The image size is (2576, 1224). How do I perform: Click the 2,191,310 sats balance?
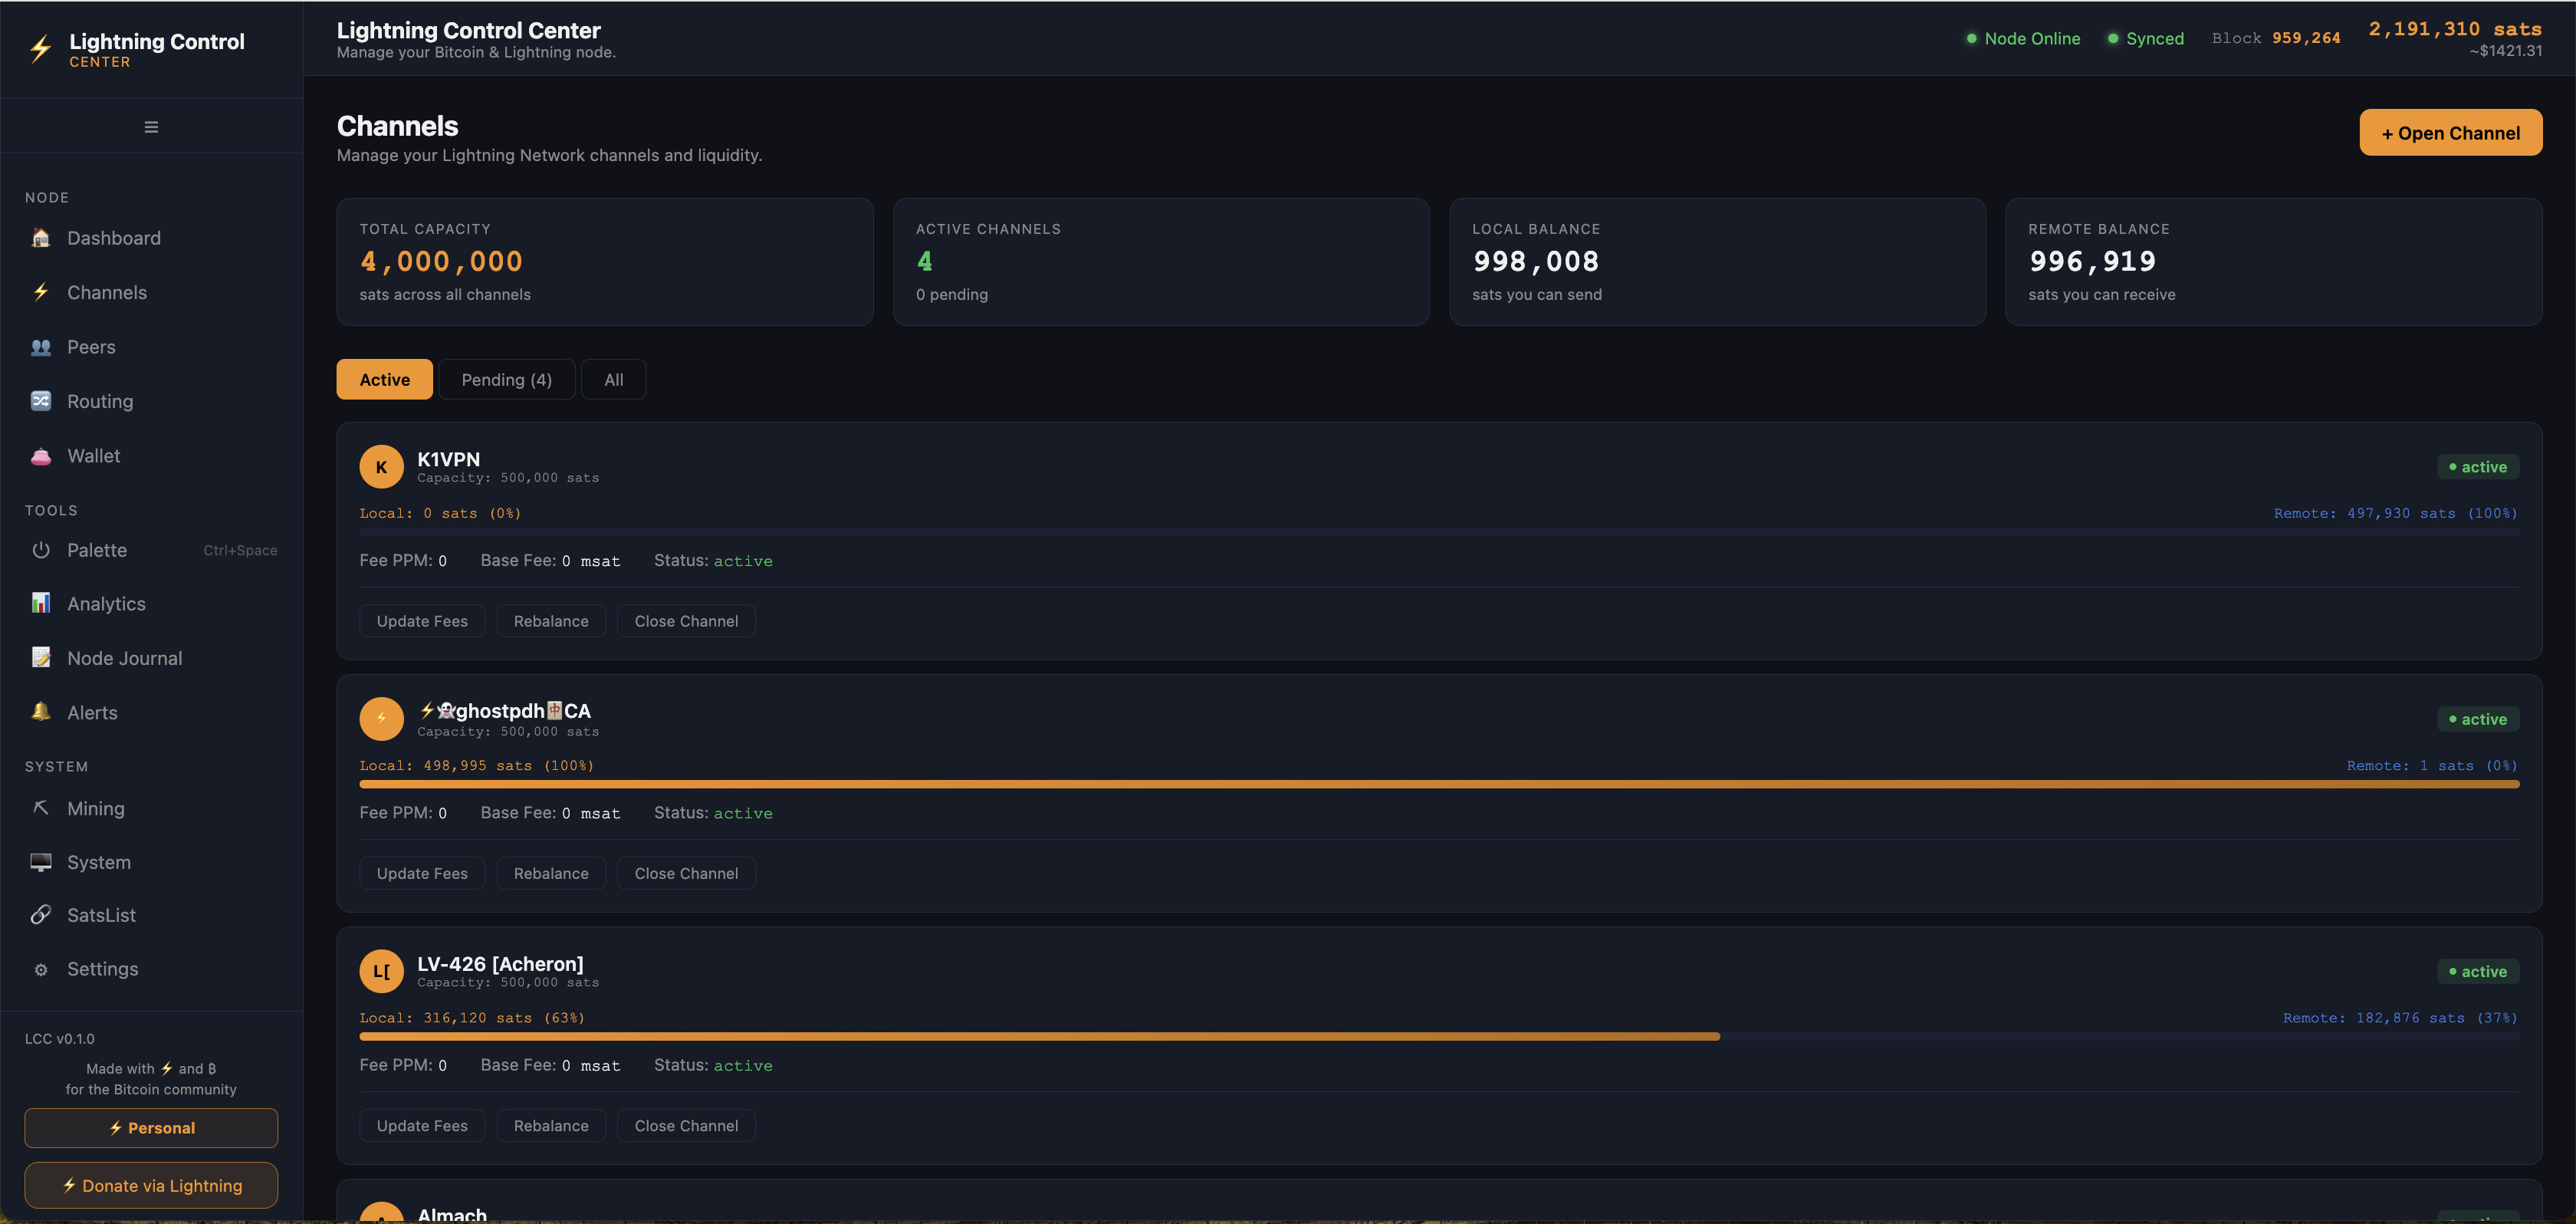coord(2455,29)
